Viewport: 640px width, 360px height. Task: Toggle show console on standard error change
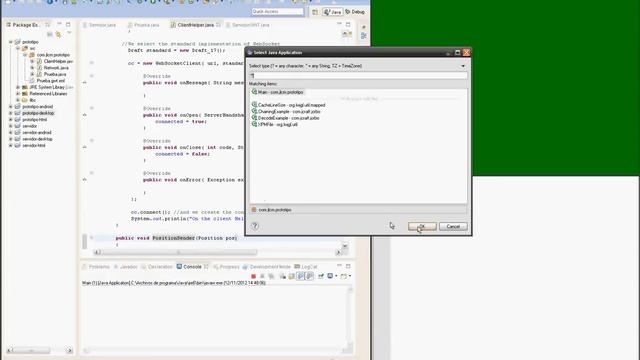pyautogui.click(x=309, y=276)
